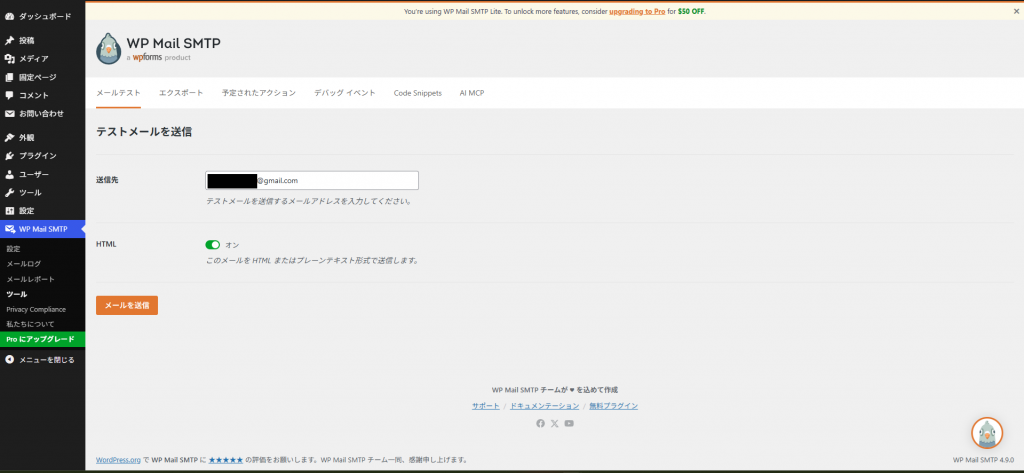Click the WP Mail SMTP sidebar envelope icon
Screen dimensions: 1024x473
(x=9, y=229)
